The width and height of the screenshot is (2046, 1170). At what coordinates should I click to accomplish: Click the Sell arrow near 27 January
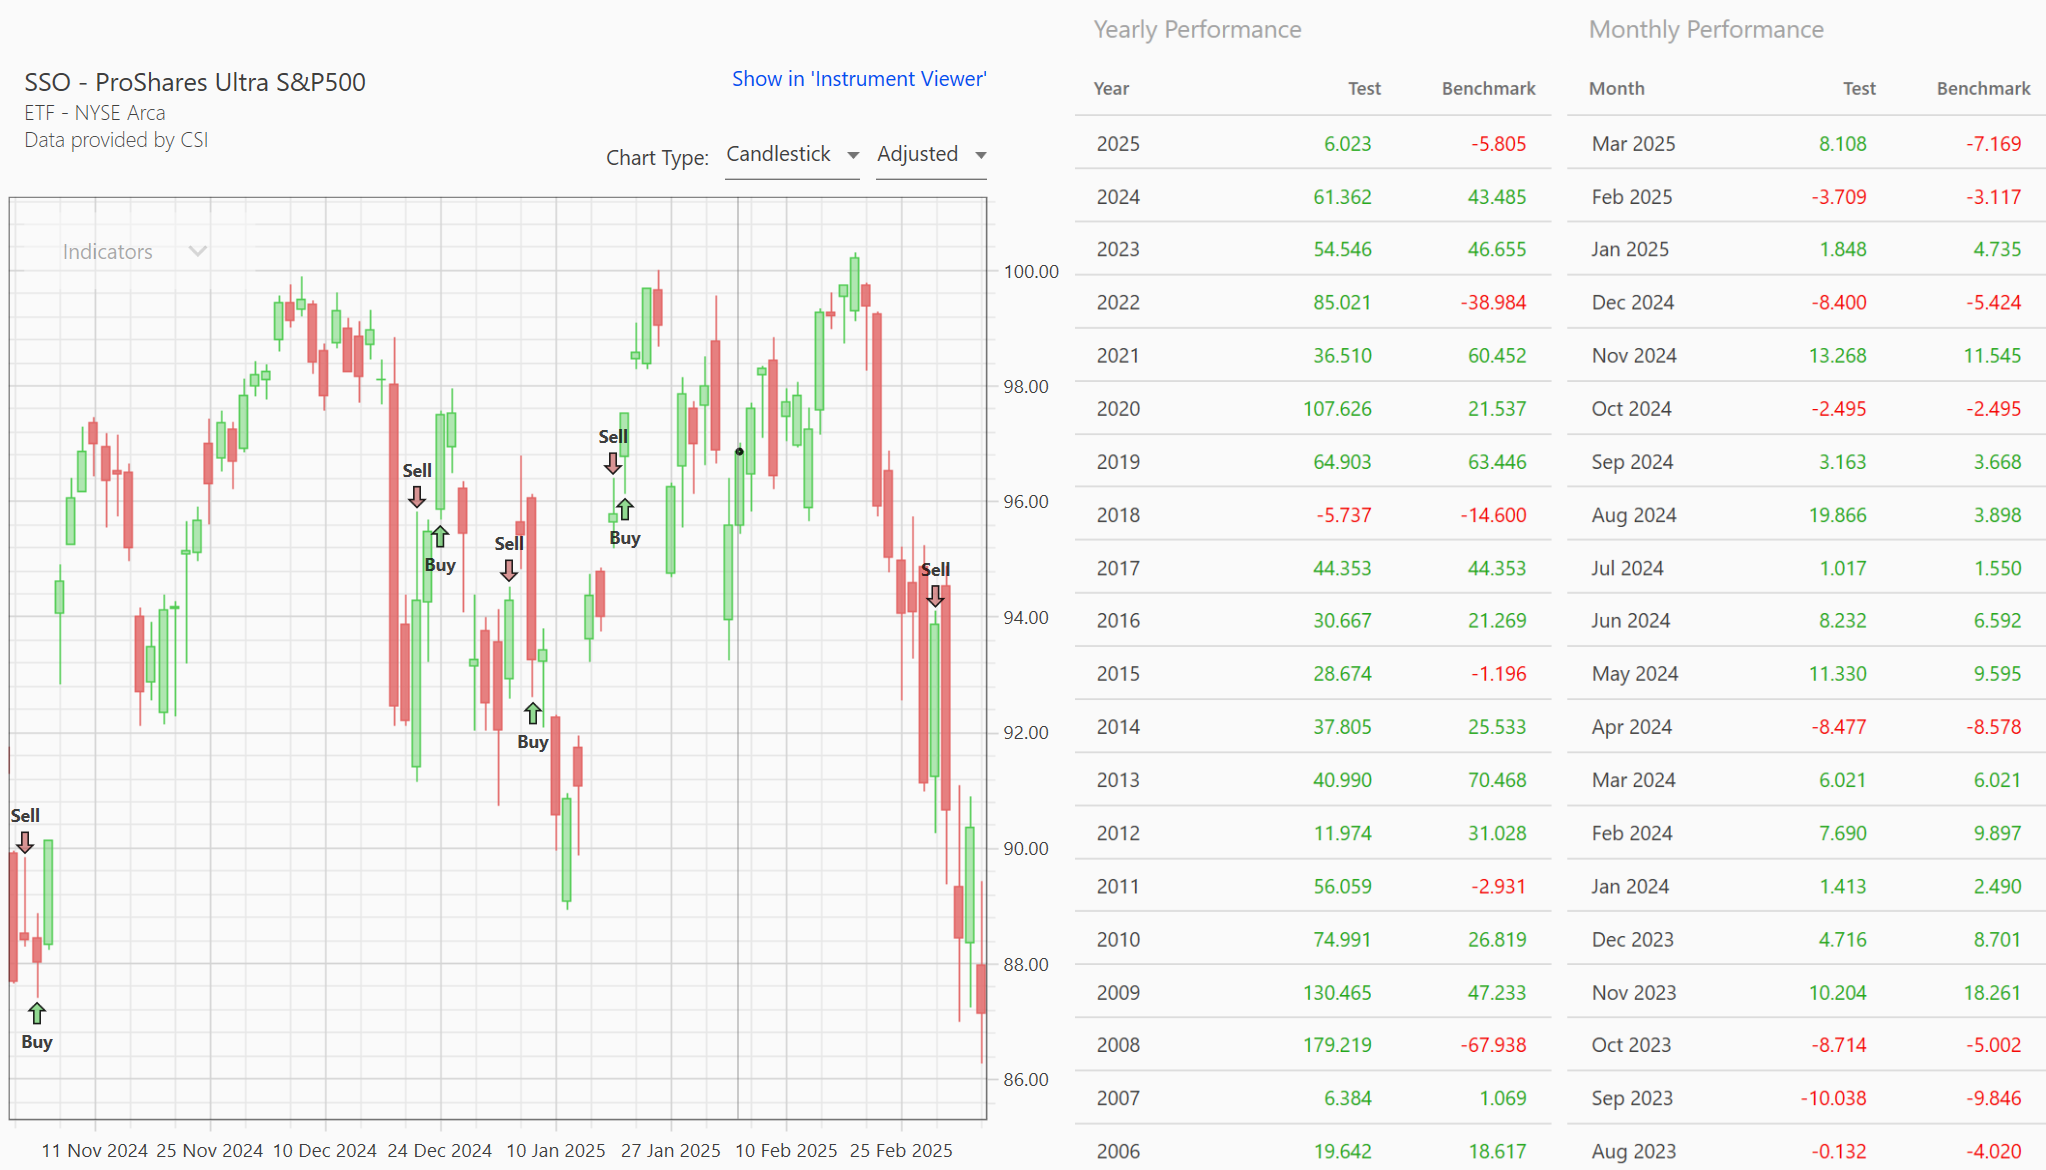[613, 463]
